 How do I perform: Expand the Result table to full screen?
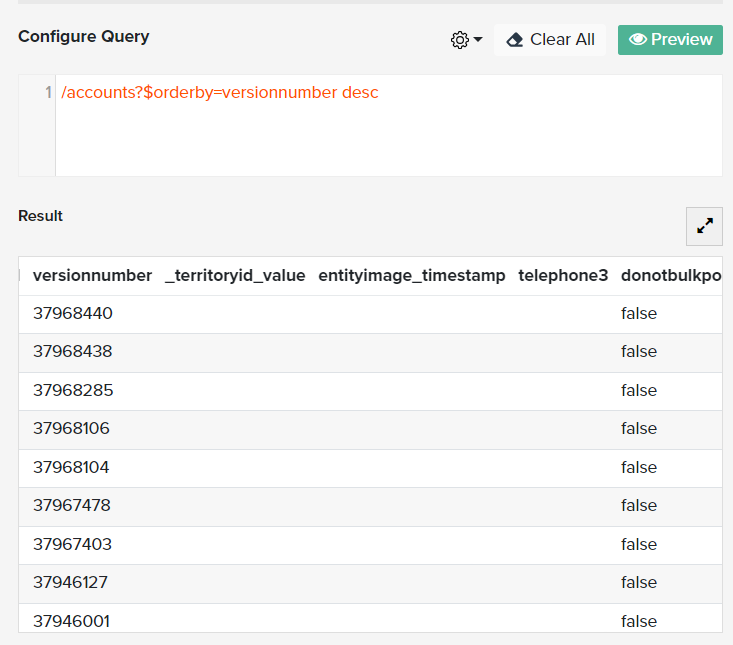(704, 226)
